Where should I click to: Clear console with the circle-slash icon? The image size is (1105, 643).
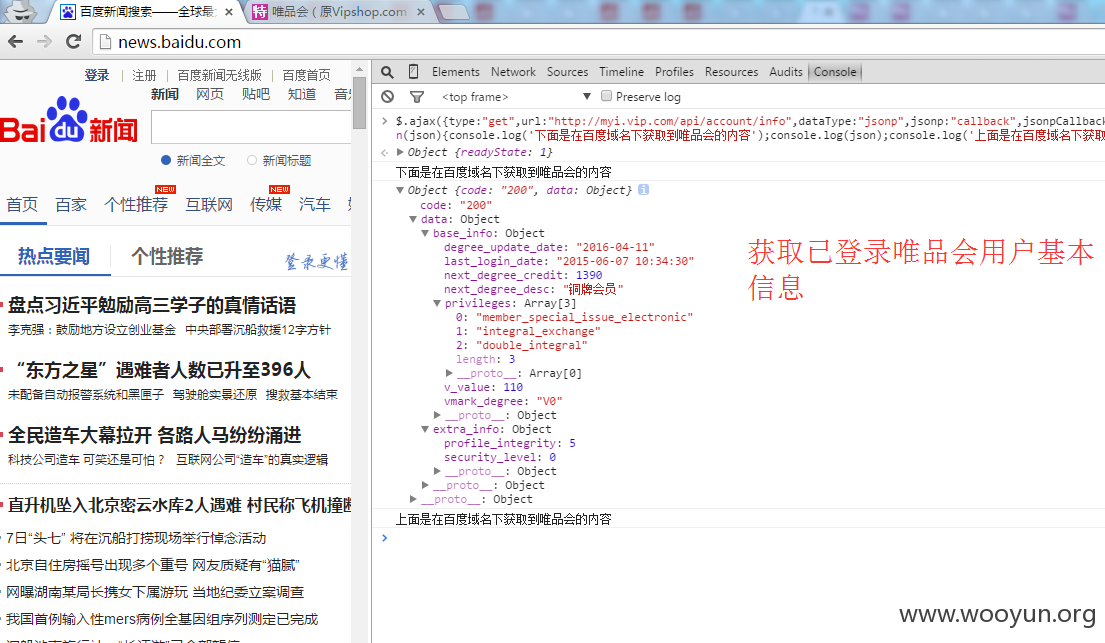tap(388, 97)
